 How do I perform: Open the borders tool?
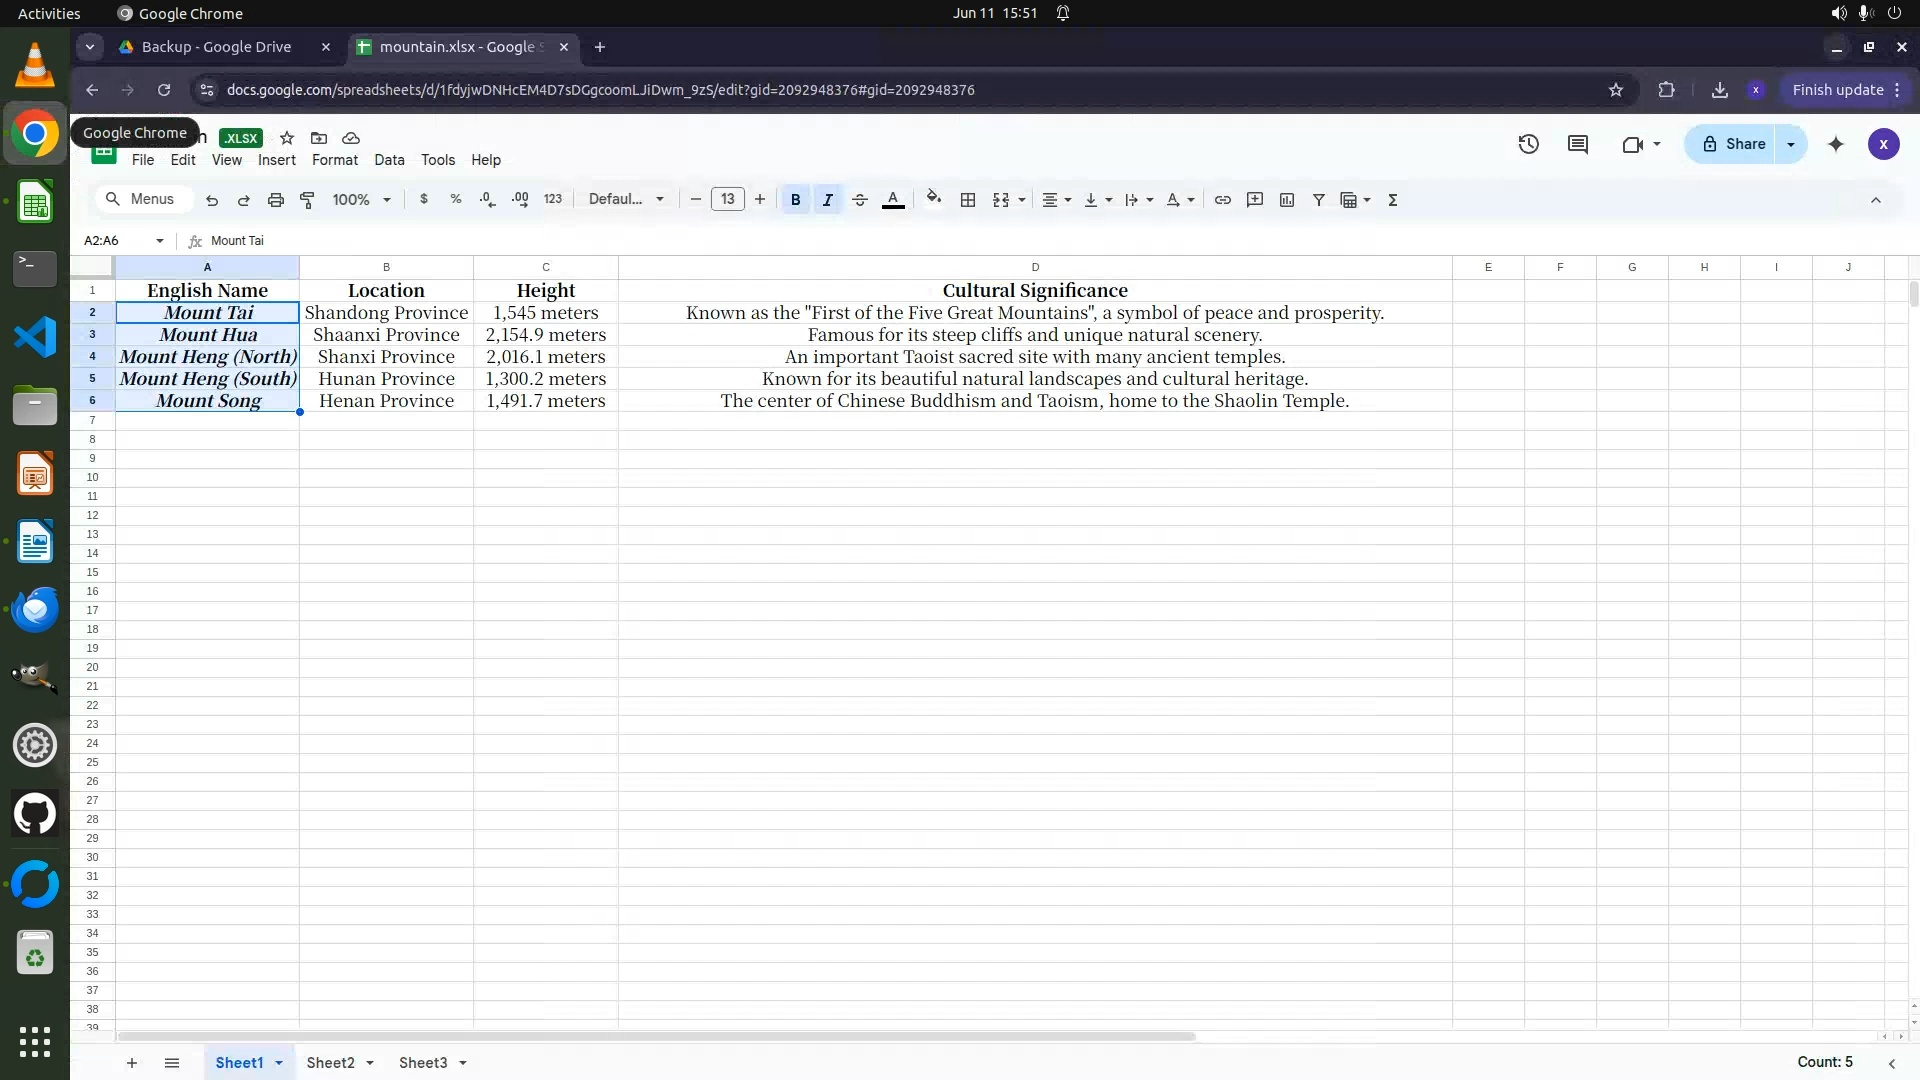point(967,200)
